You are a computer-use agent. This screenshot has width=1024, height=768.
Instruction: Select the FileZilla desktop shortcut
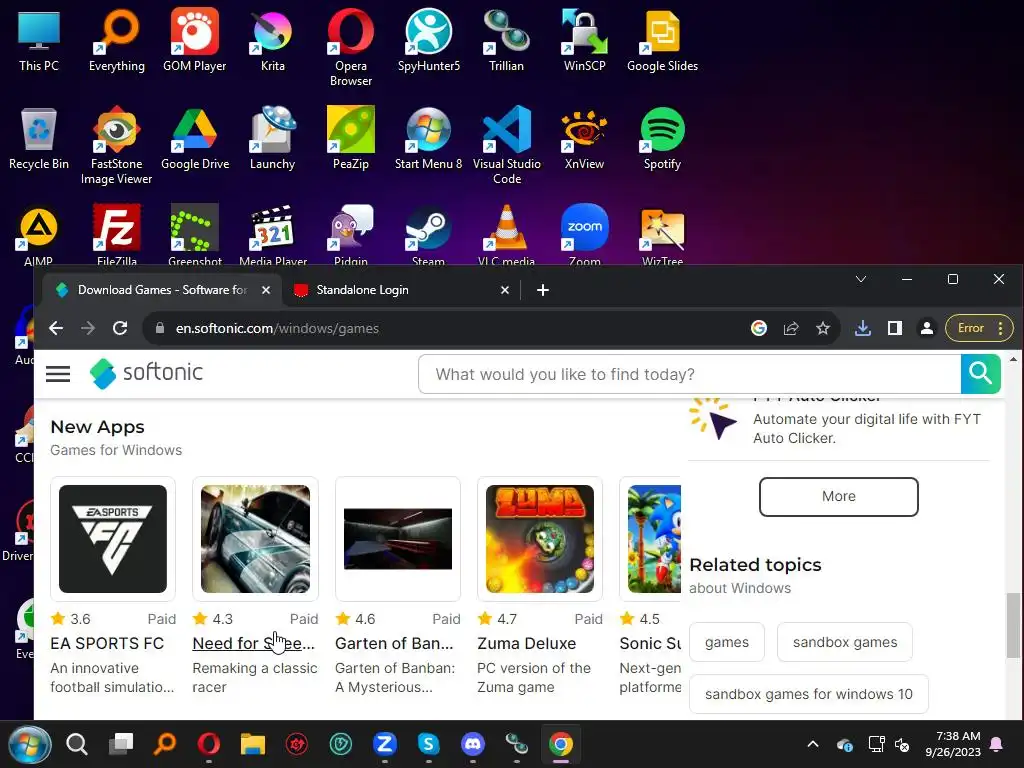click(x=117, y=235)
